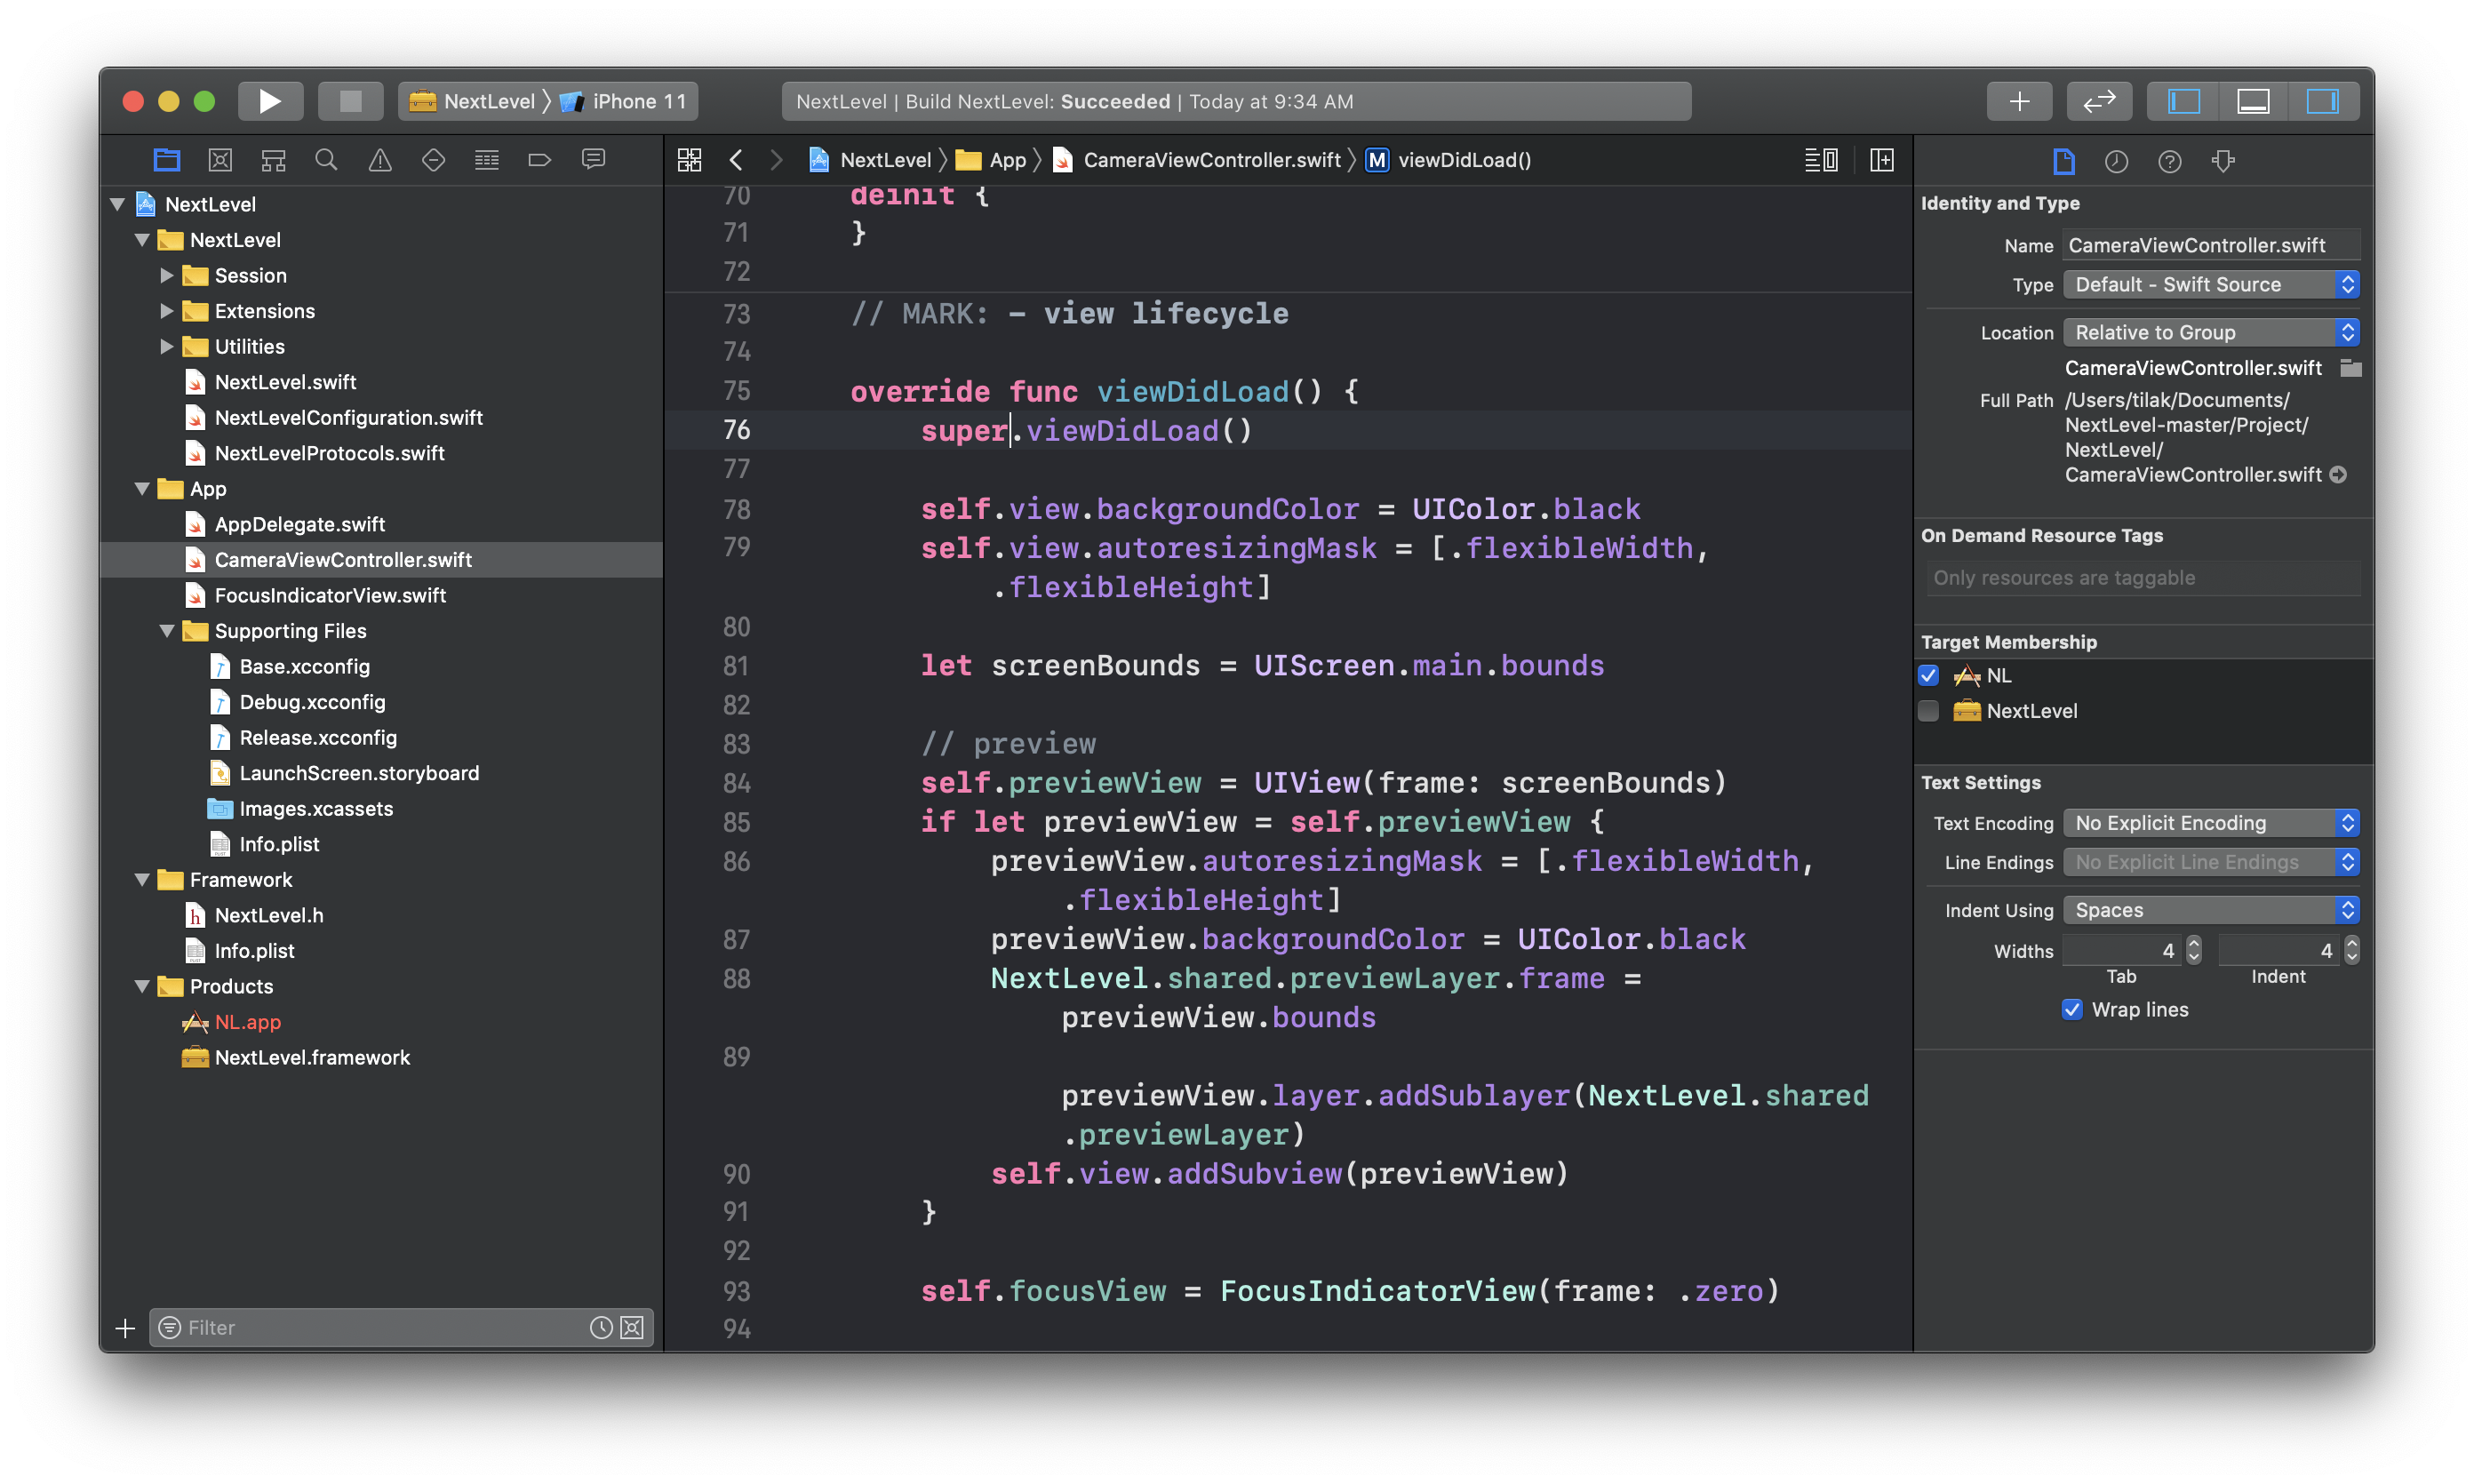Open the Find navigator

326,159
